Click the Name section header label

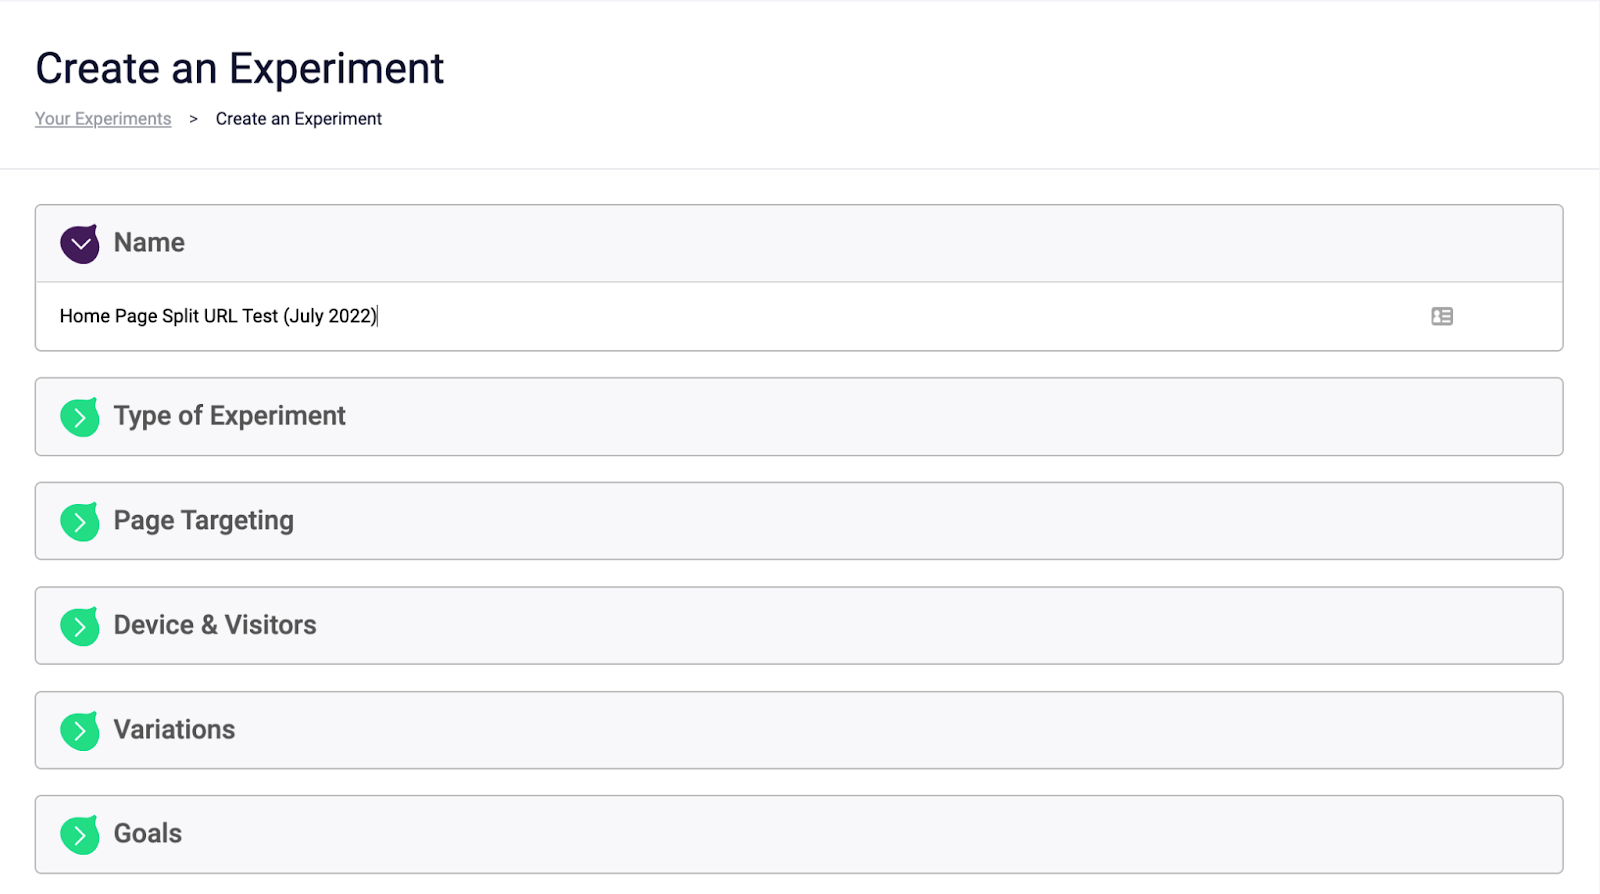[149, 243]
